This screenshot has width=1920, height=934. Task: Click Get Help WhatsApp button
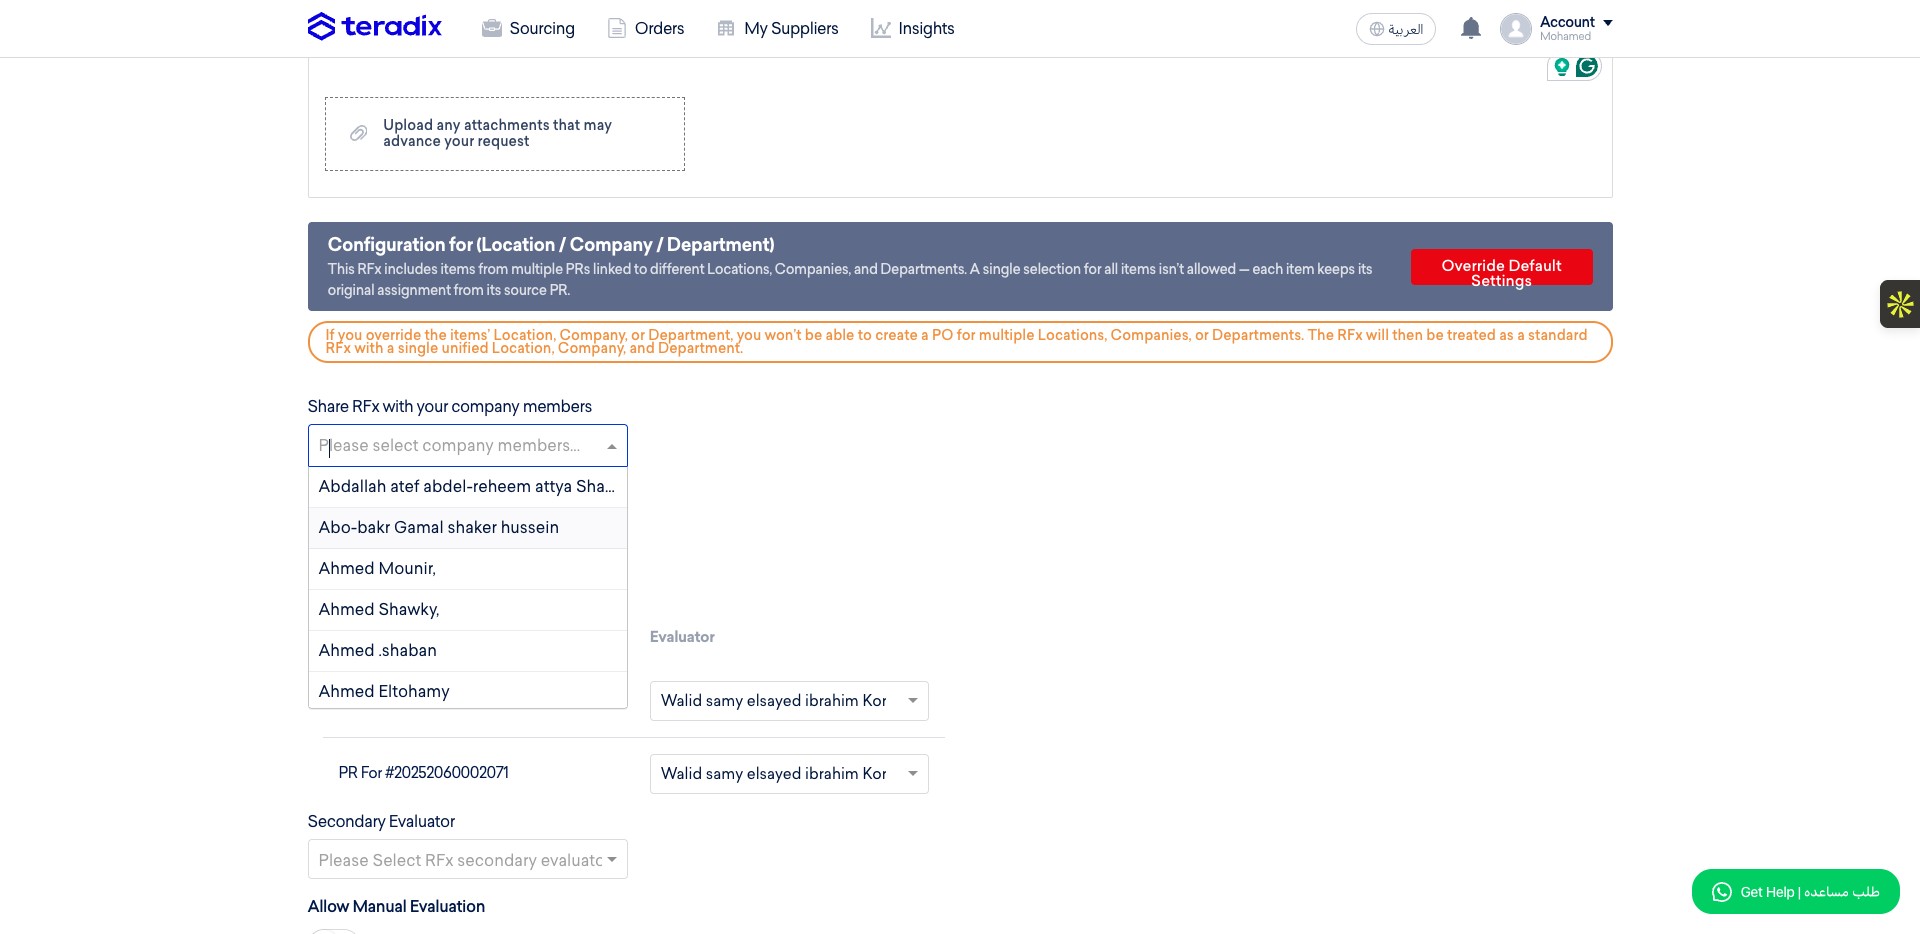(x=1795, y=892)
